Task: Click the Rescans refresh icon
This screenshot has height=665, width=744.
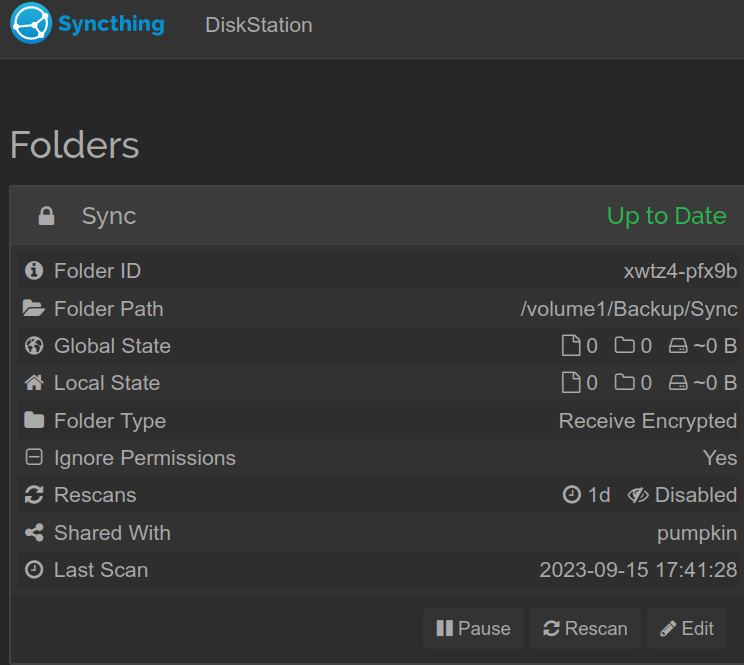Action: pyautogui.click(x=34, y=495)
